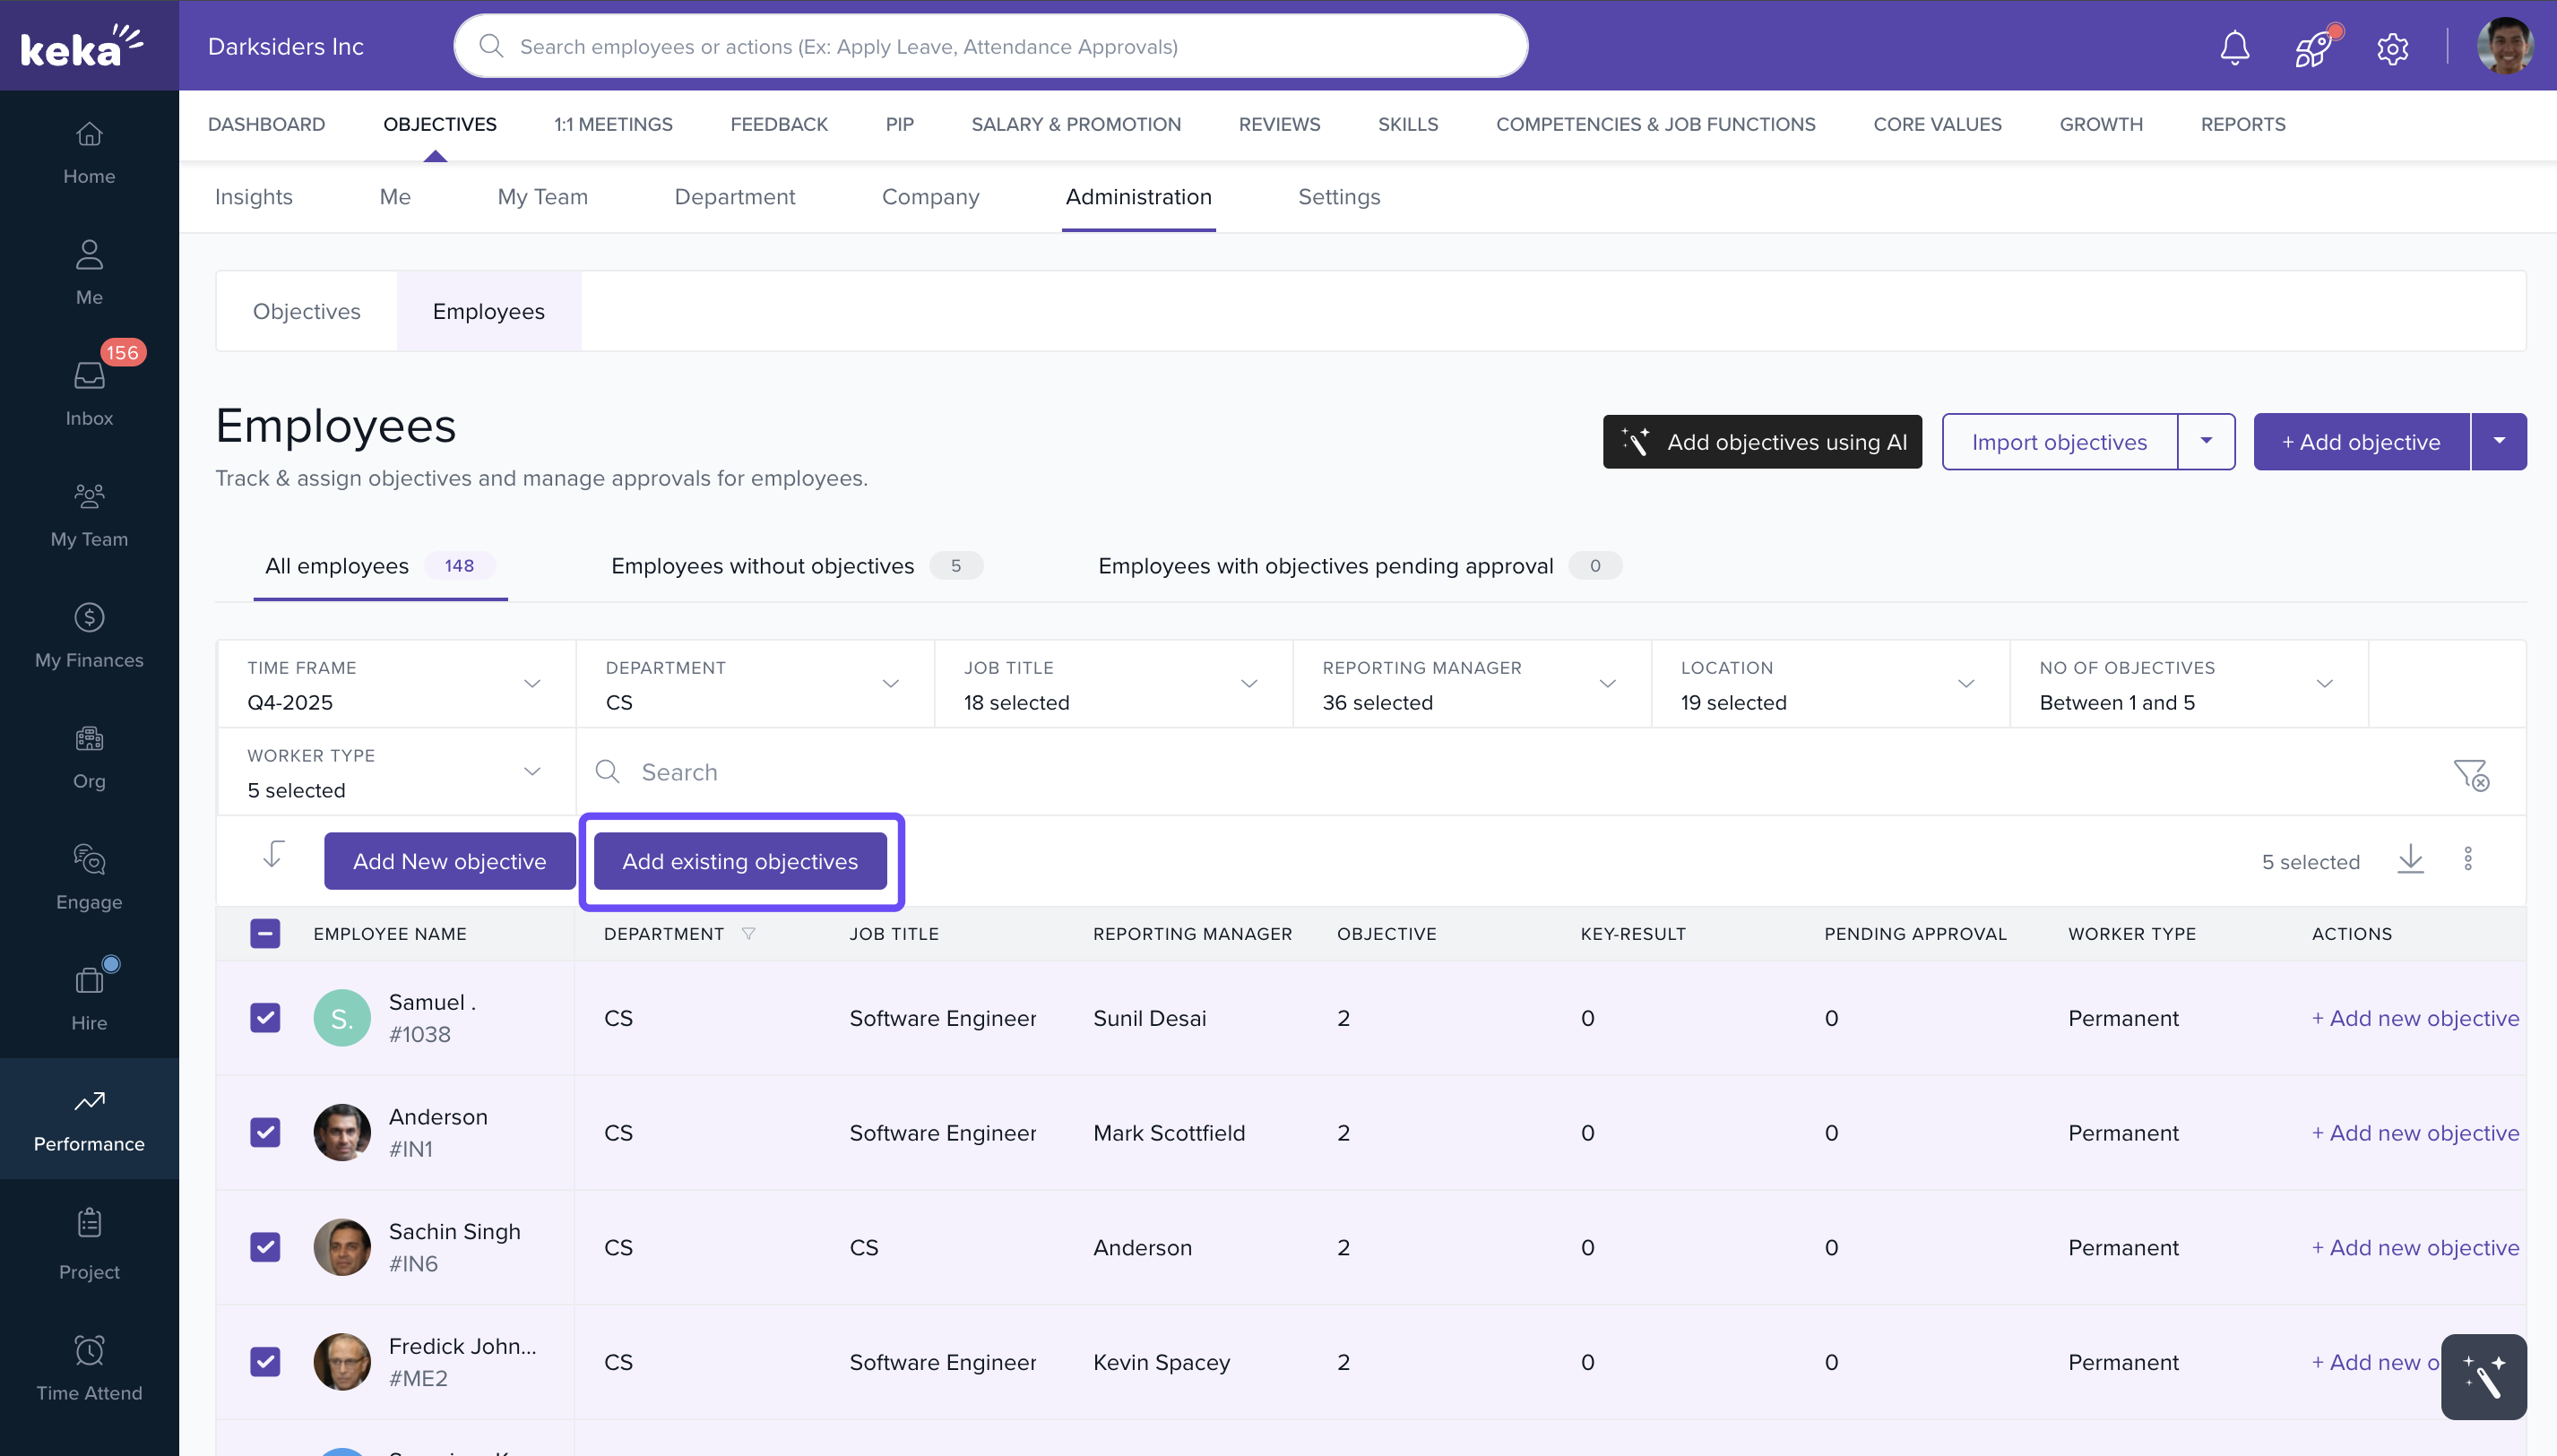
Task: Deselect Sachin Singh's checkbox
Action: [x=265, y=1247]
